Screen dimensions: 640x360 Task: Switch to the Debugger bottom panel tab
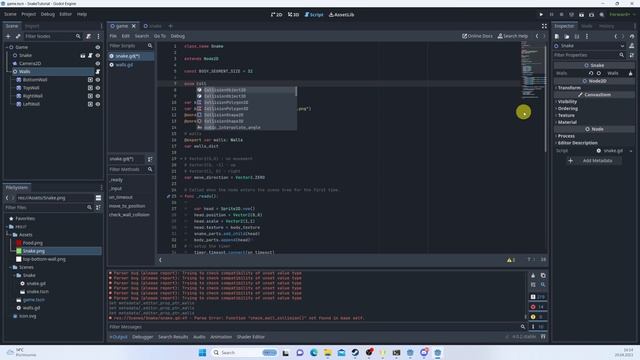142,337
